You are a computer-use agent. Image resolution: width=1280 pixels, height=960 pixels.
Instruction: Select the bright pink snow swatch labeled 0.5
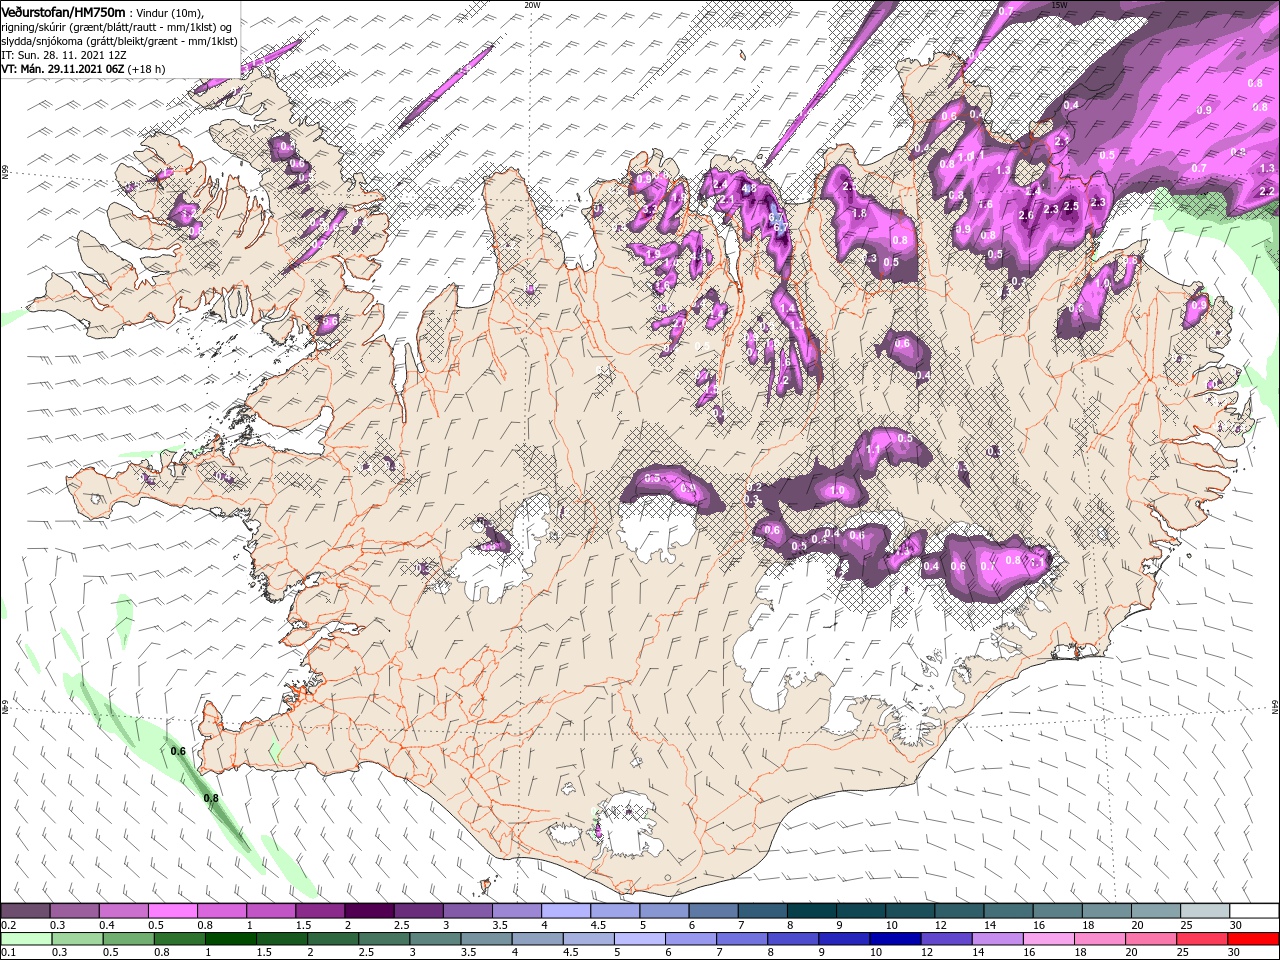[172, 911]
